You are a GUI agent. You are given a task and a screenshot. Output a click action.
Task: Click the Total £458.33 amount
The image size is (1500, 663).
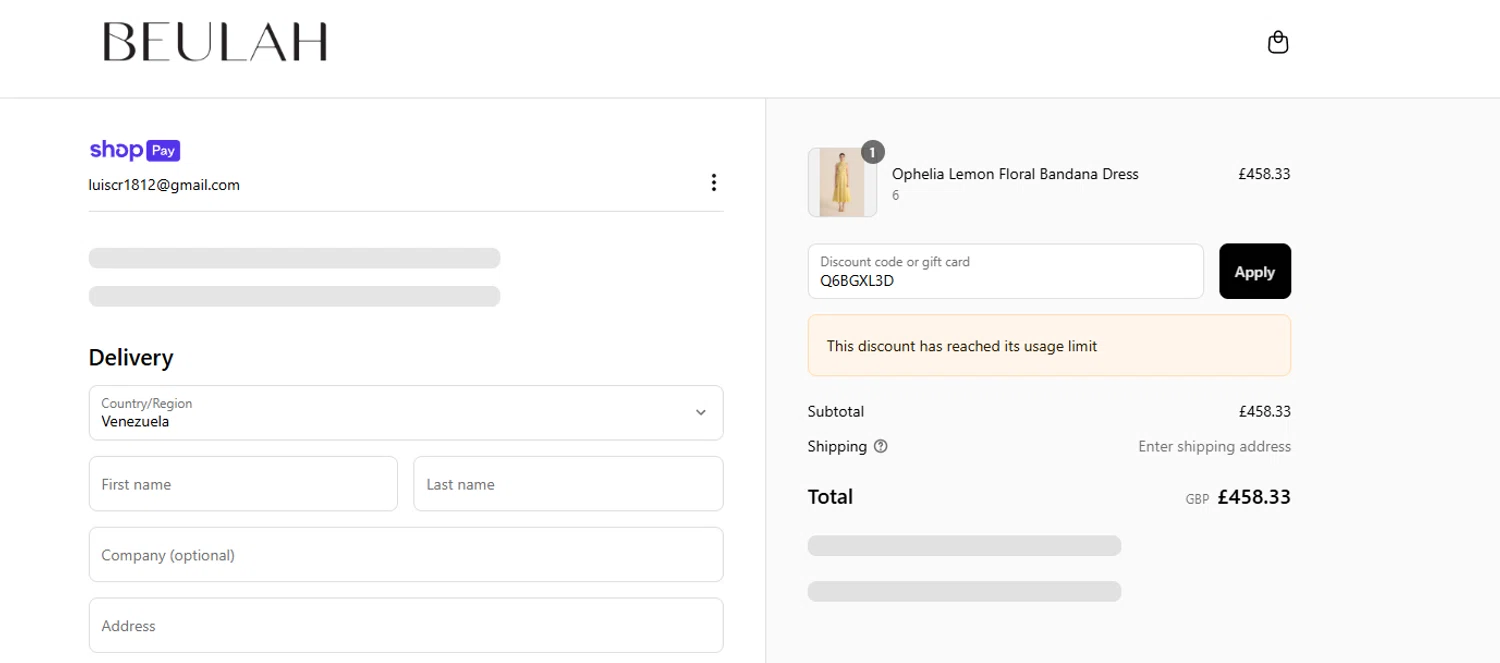[x=1254, y=497]
